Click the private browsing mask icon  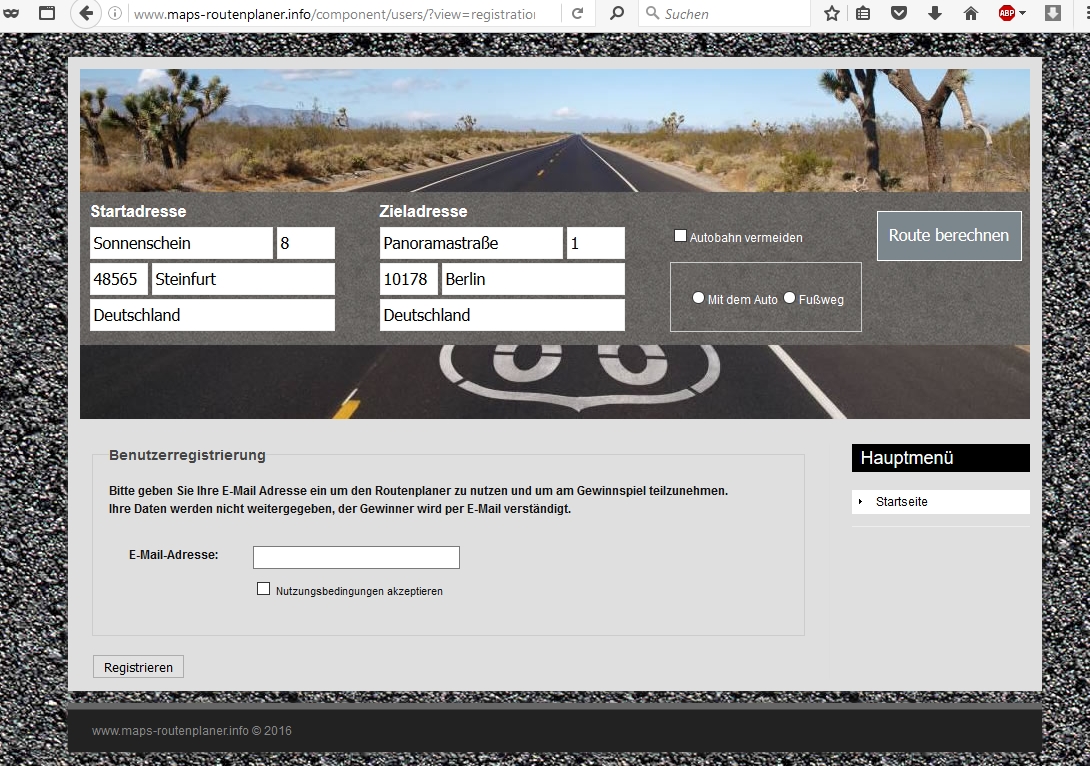pyautogui.click(x=11, y=13)
